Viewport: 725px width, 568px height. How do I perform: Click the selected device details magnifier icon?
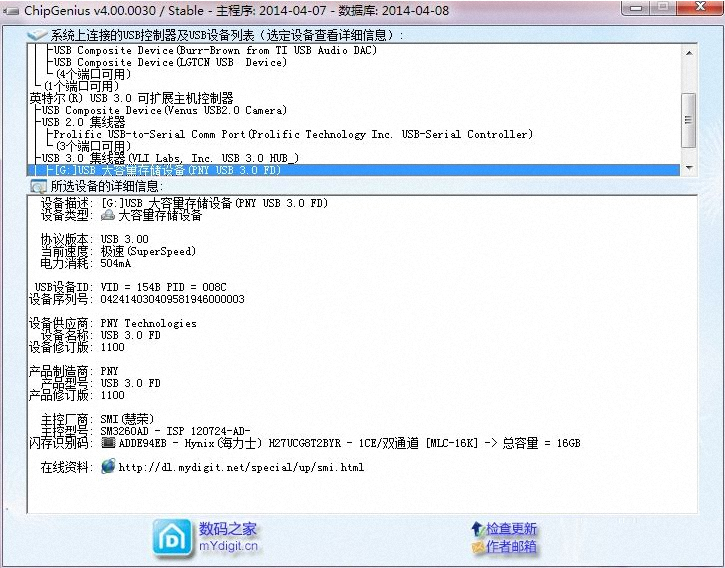pos(38,186)
